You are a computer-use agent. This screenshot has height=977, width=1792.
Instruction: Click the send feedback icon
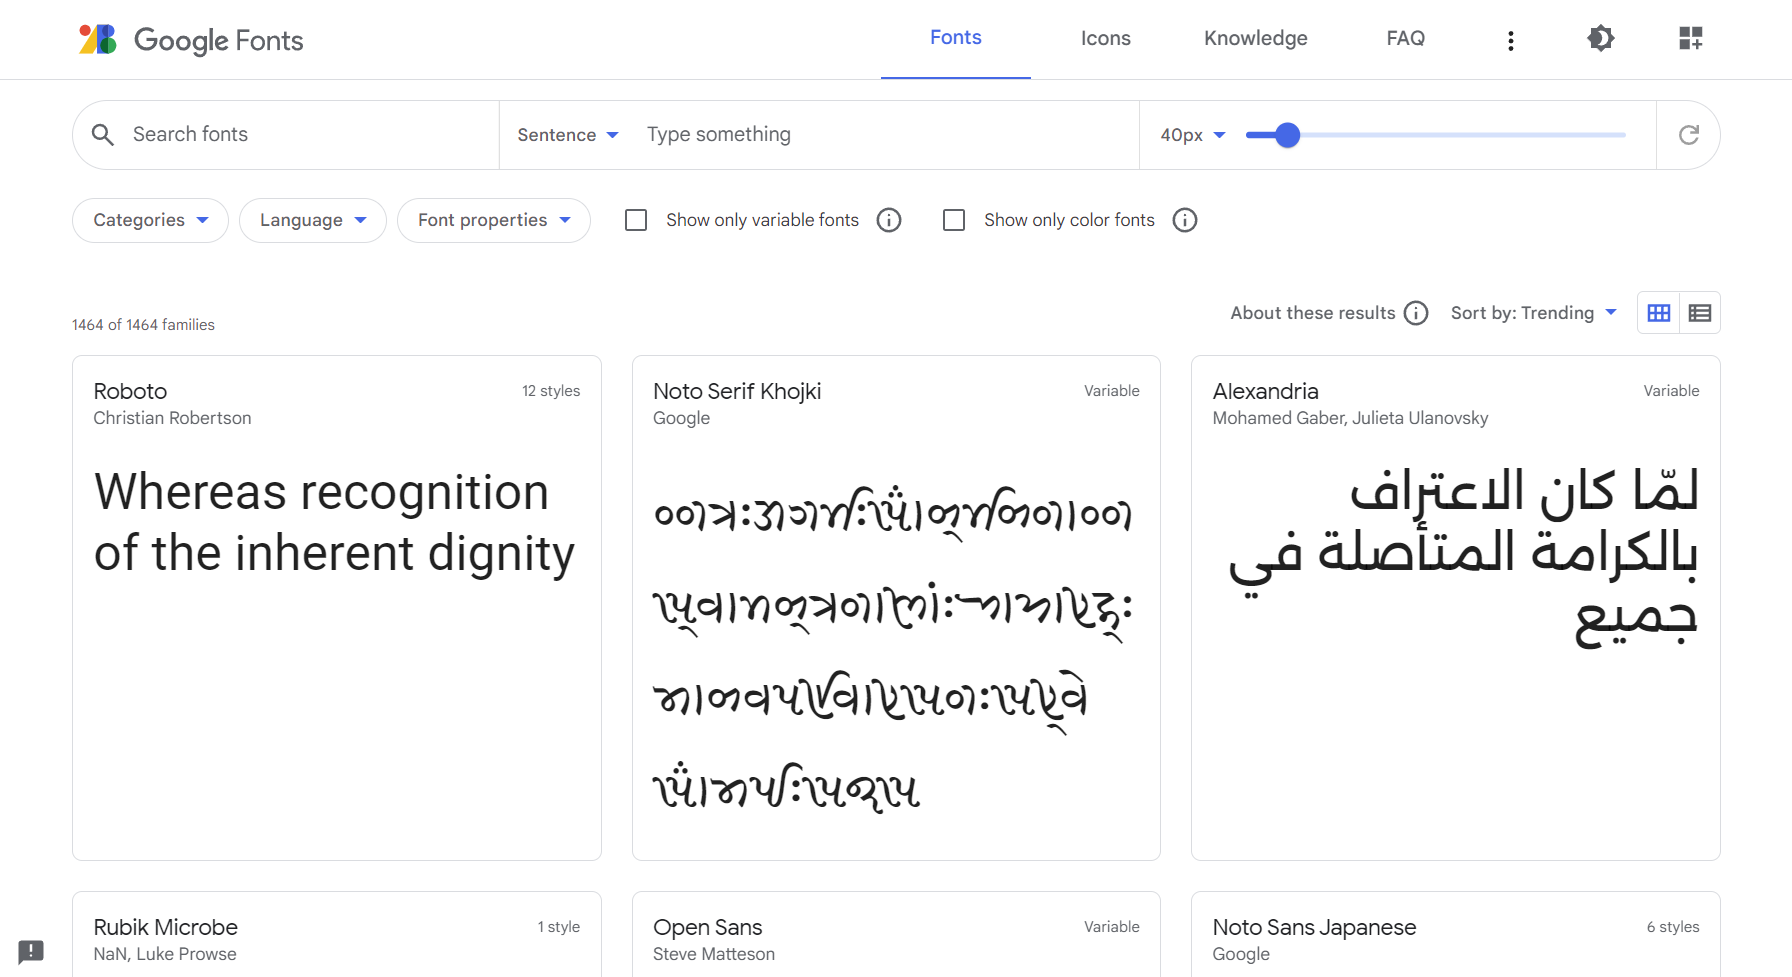pos(31,950)
